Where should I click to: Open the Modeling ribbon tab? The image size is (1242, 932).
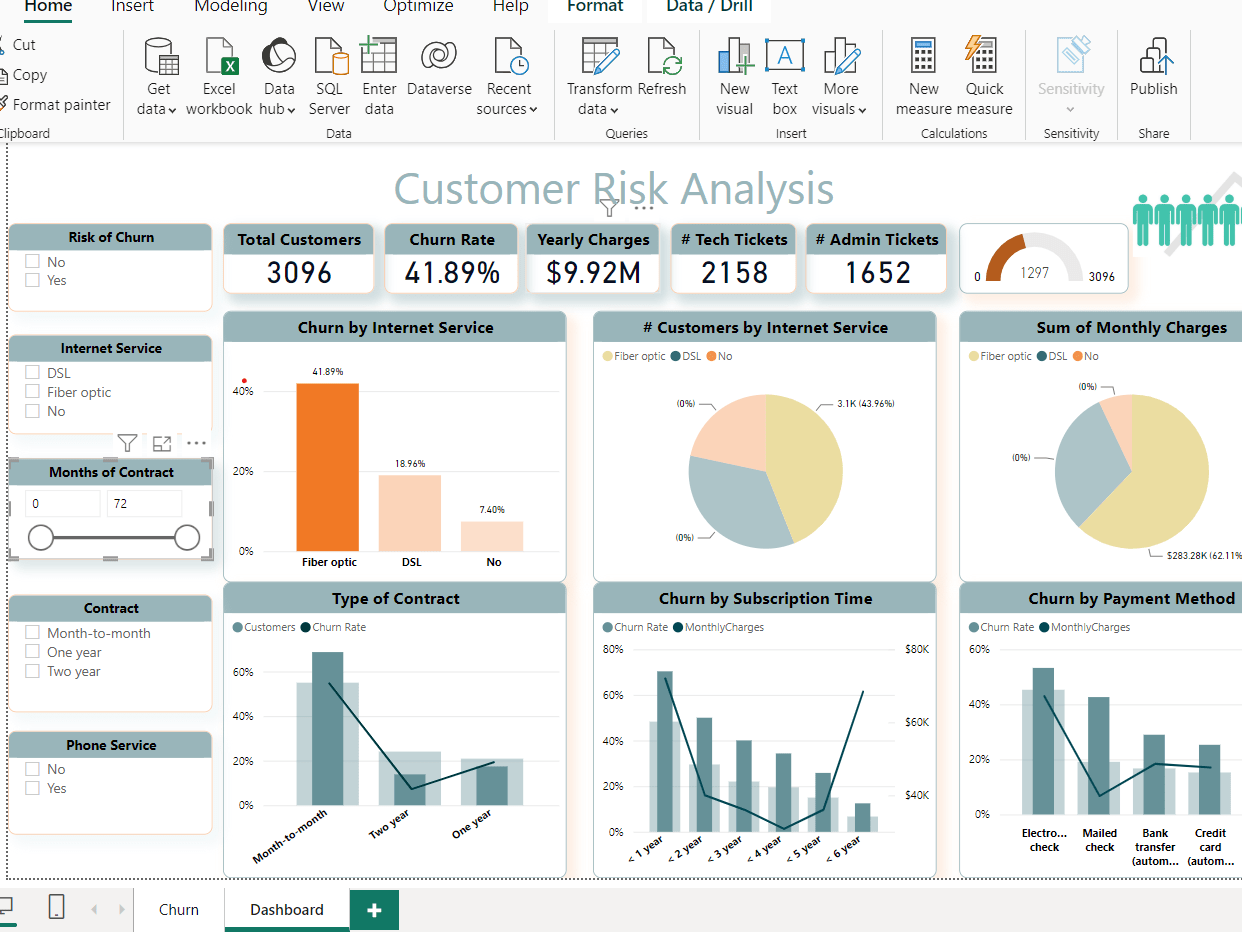coord(230,8)
